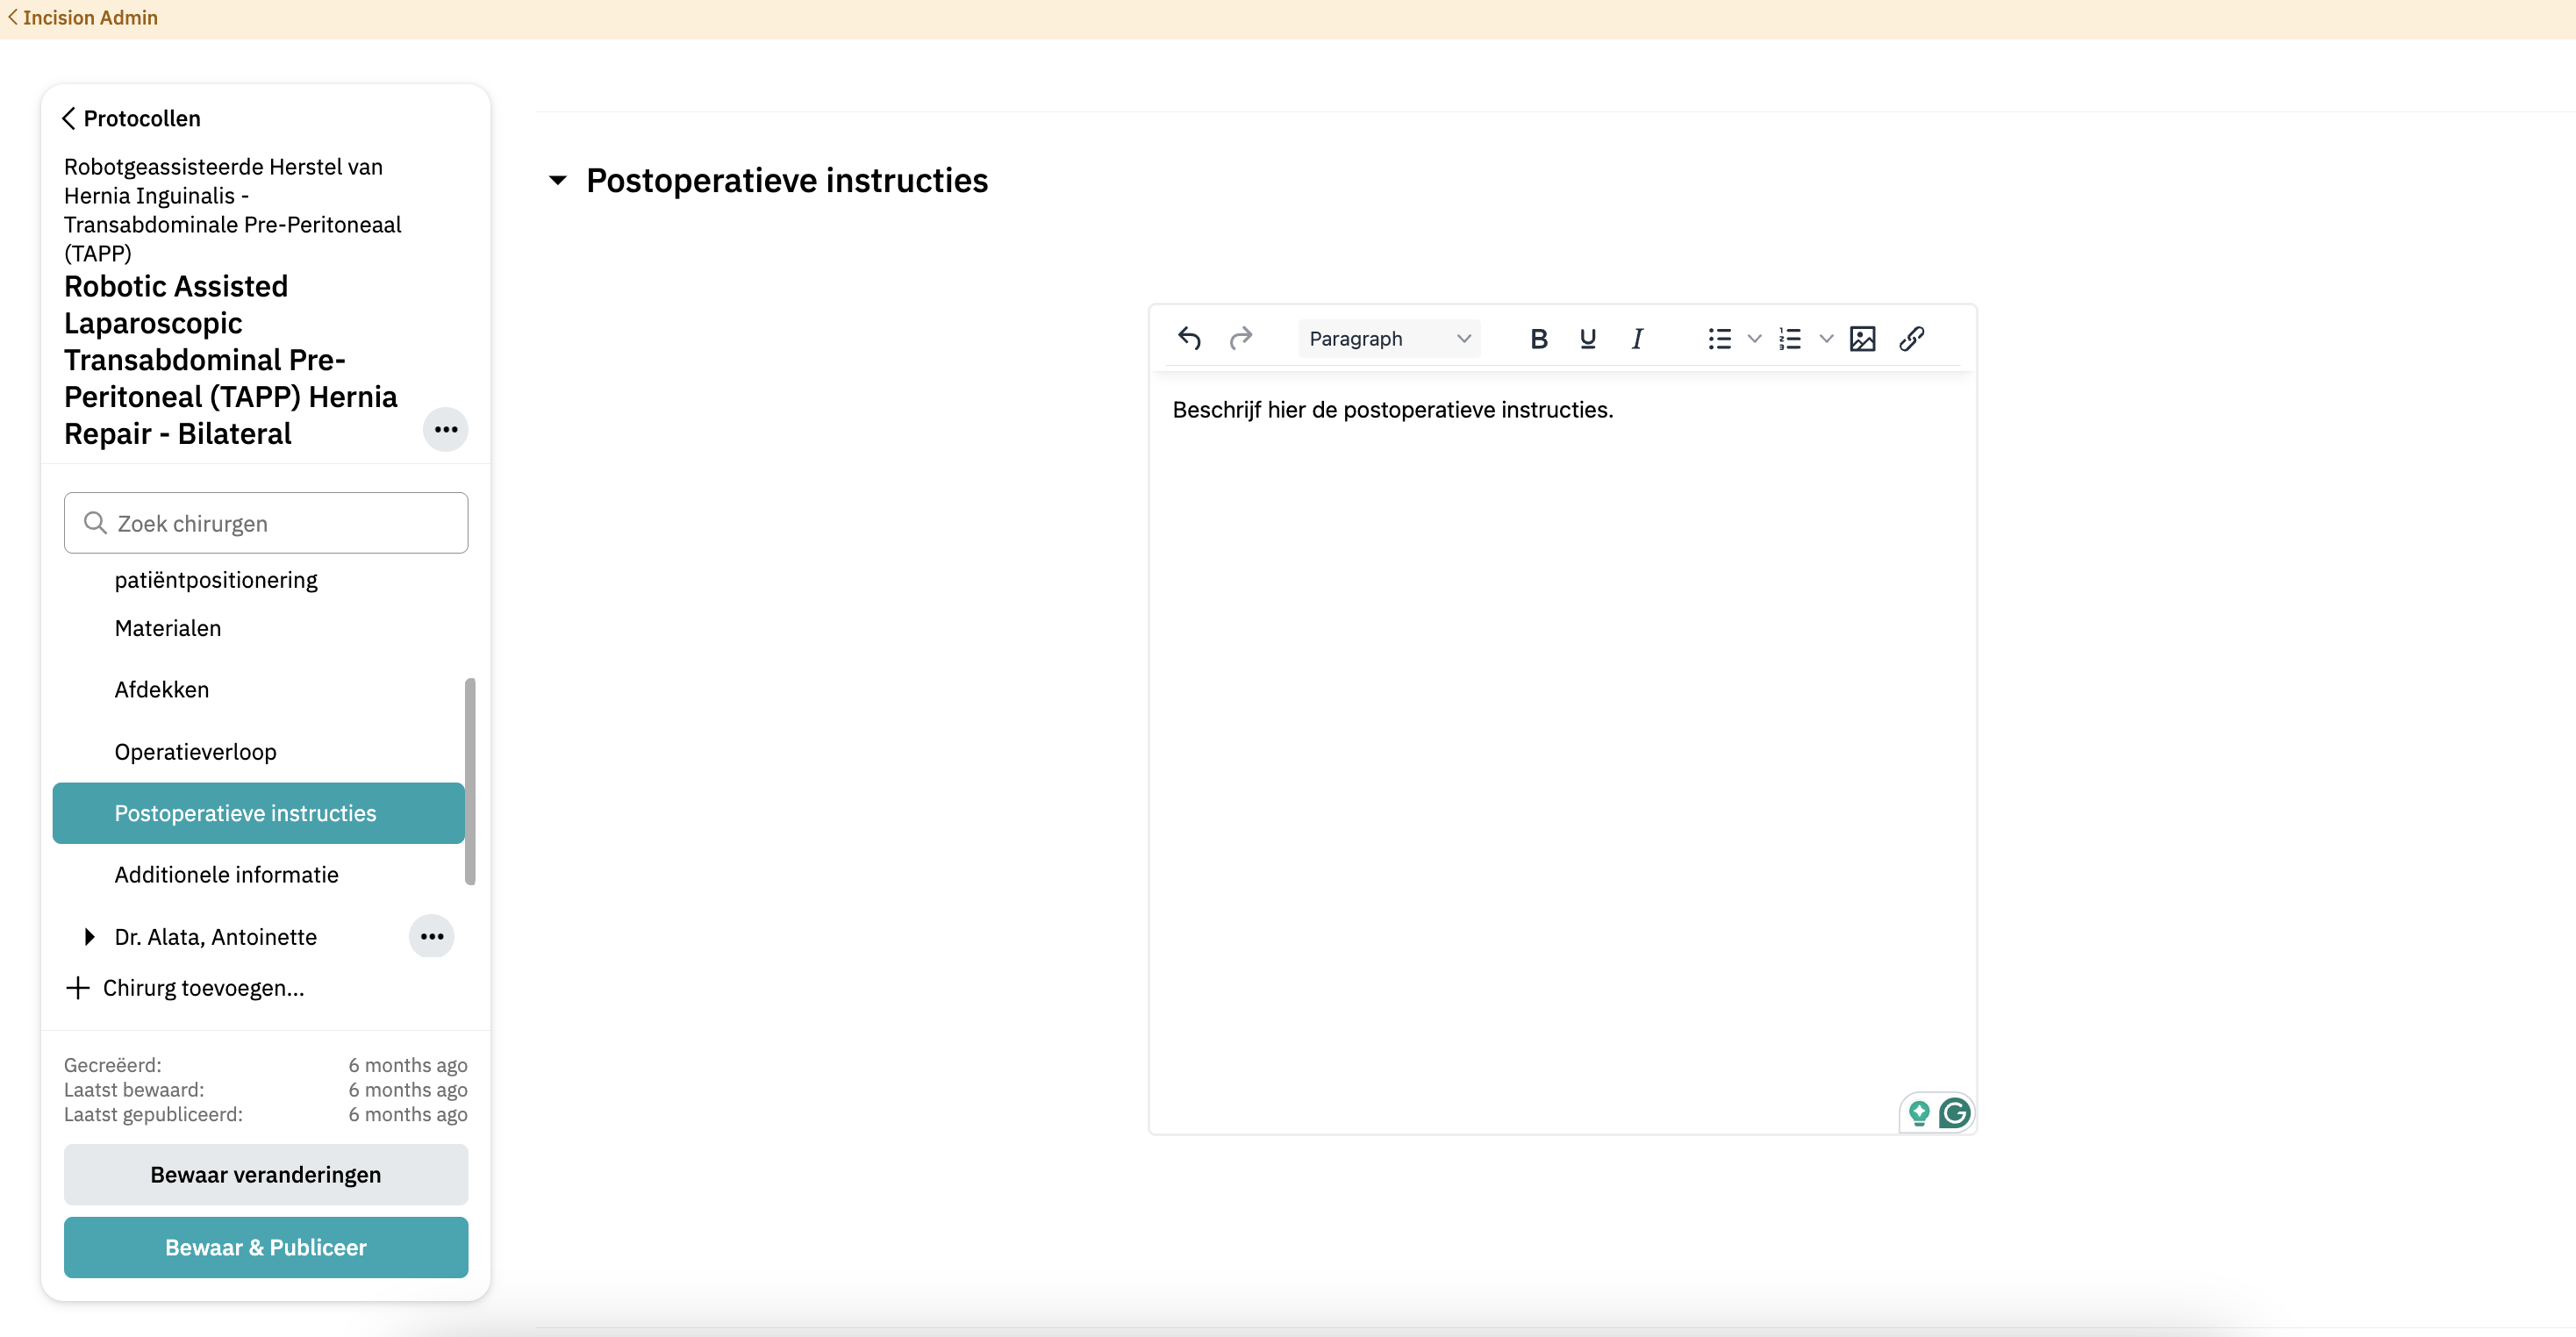Click the Bewaar & Publiceer button
Screen dimensions: 2576x1337
[x=265, y=1246]
